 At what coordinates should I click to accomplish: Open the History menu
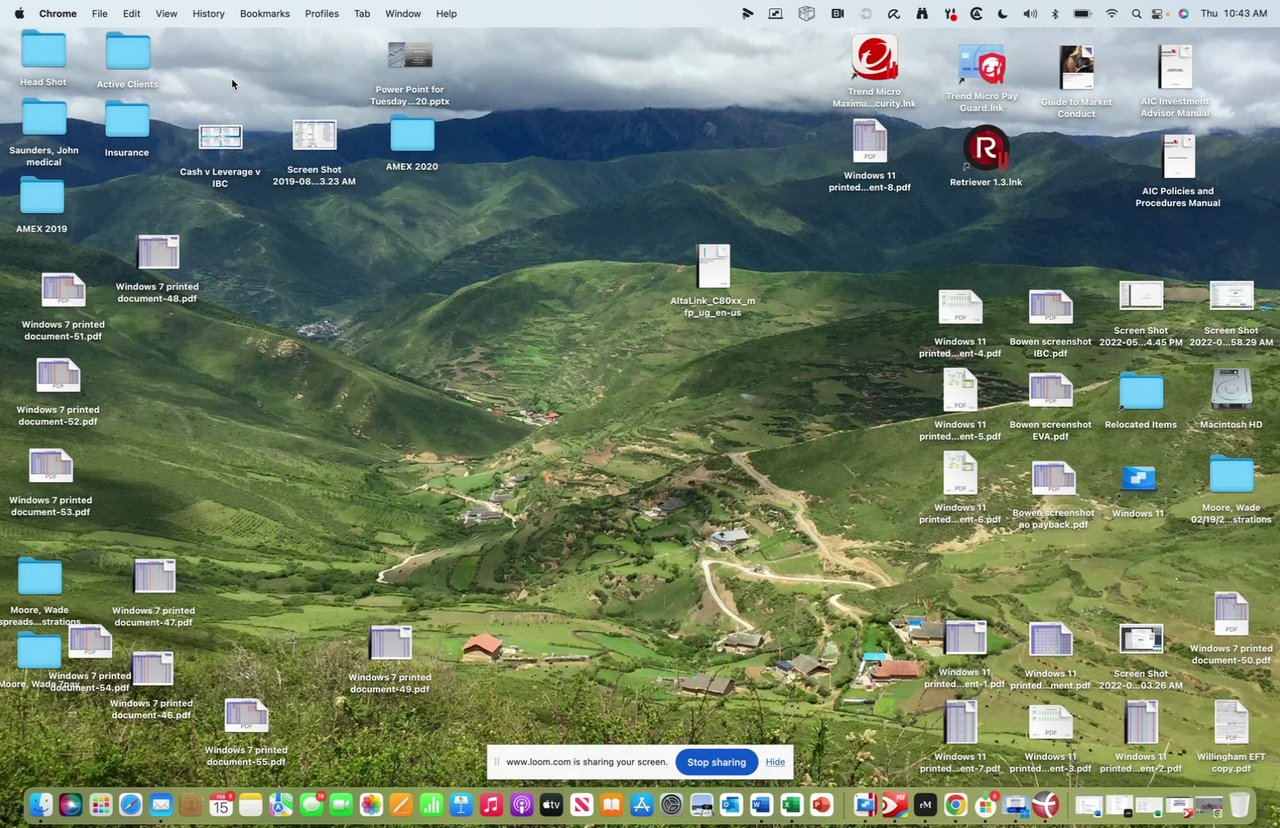tap(208, 13)
